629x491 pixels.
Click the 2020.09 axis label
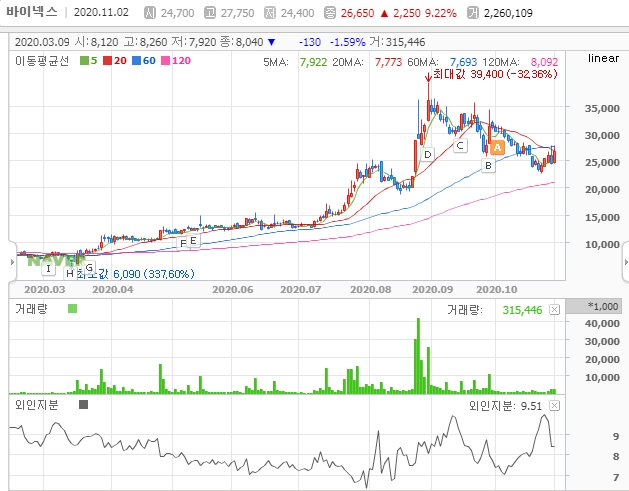coord(433,290)
